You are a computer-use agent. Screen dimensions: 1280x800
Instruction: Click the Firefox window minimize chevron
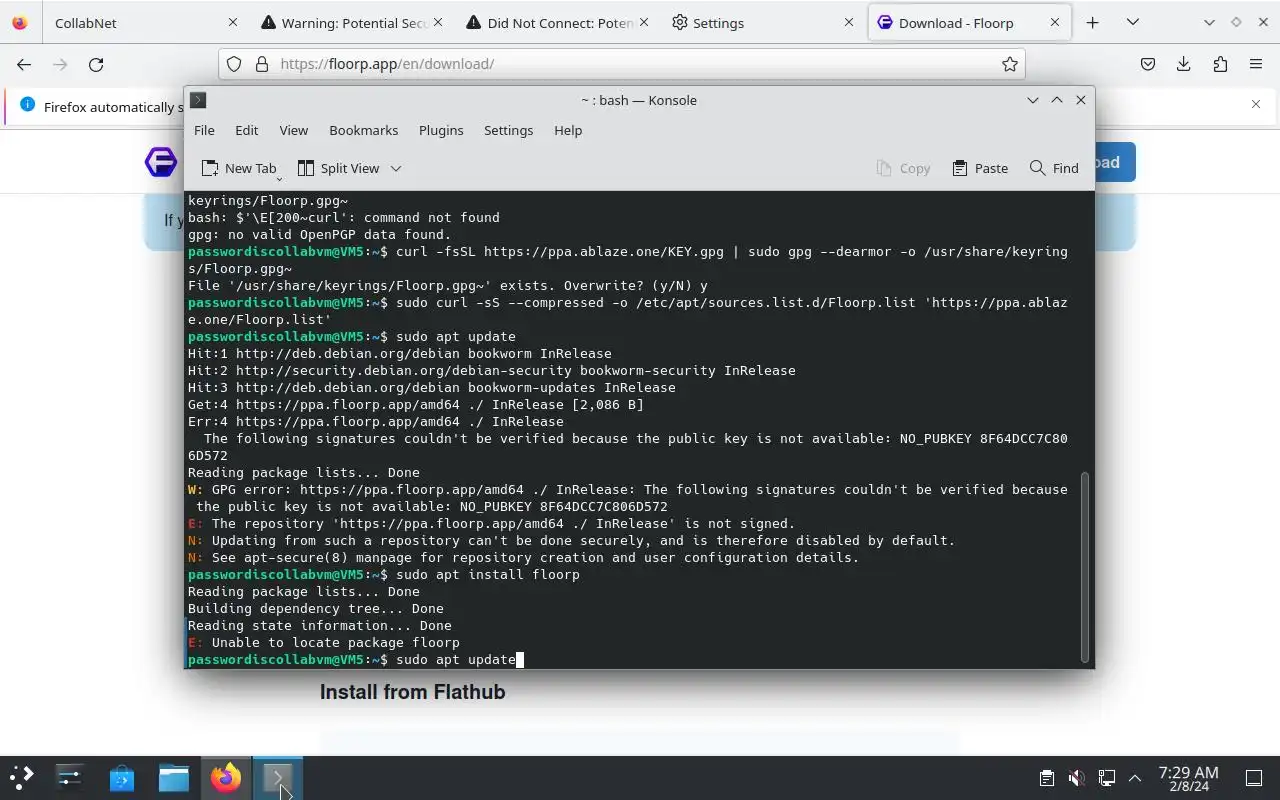tap(1209, 22)
